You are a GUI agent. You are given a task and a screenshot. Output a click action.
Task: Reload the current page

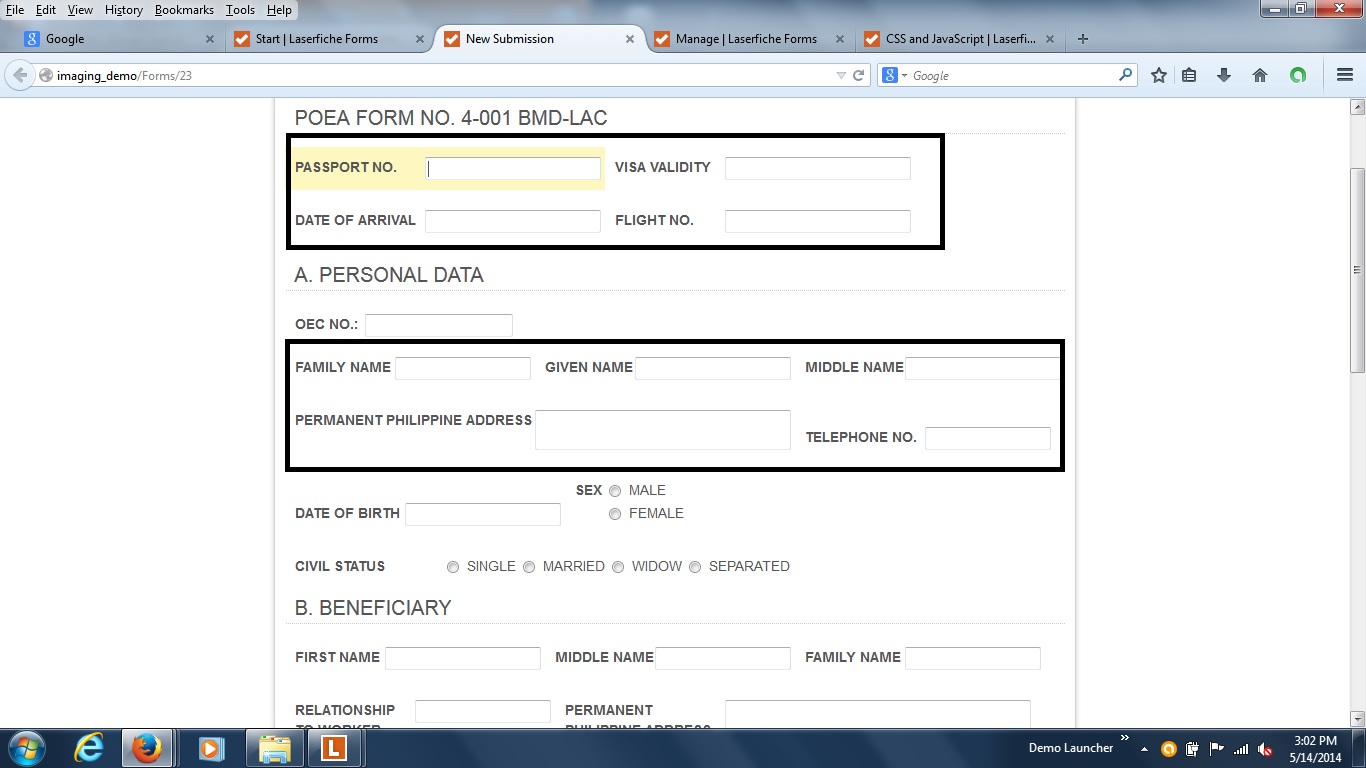[858, 75]
